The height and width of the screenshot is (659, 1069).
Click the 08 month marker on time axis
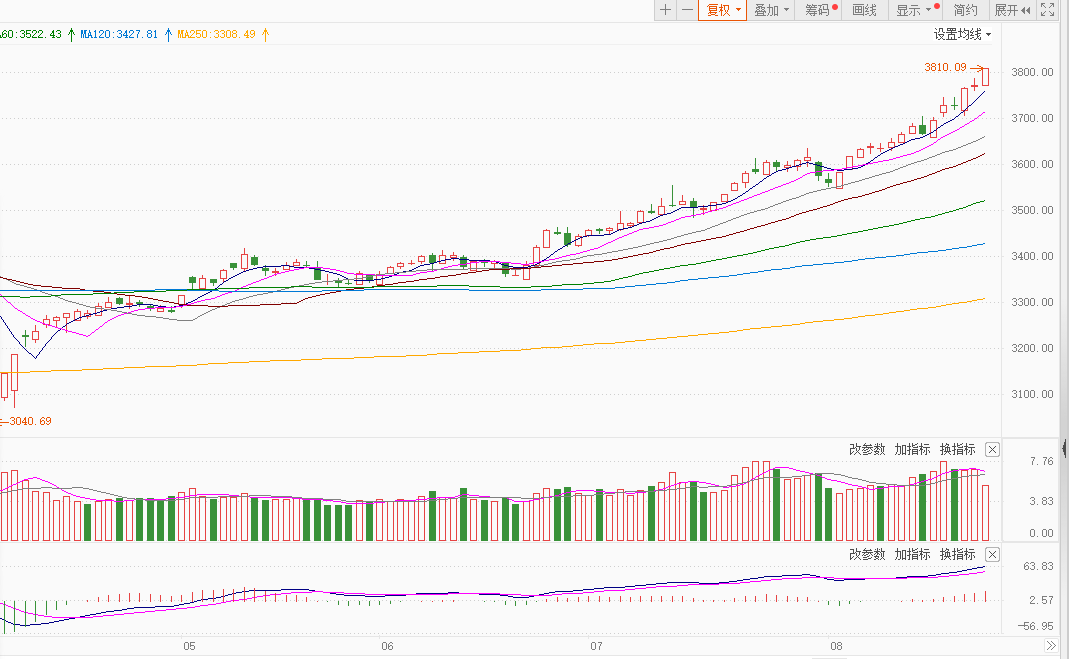click(x=836, y=646)
